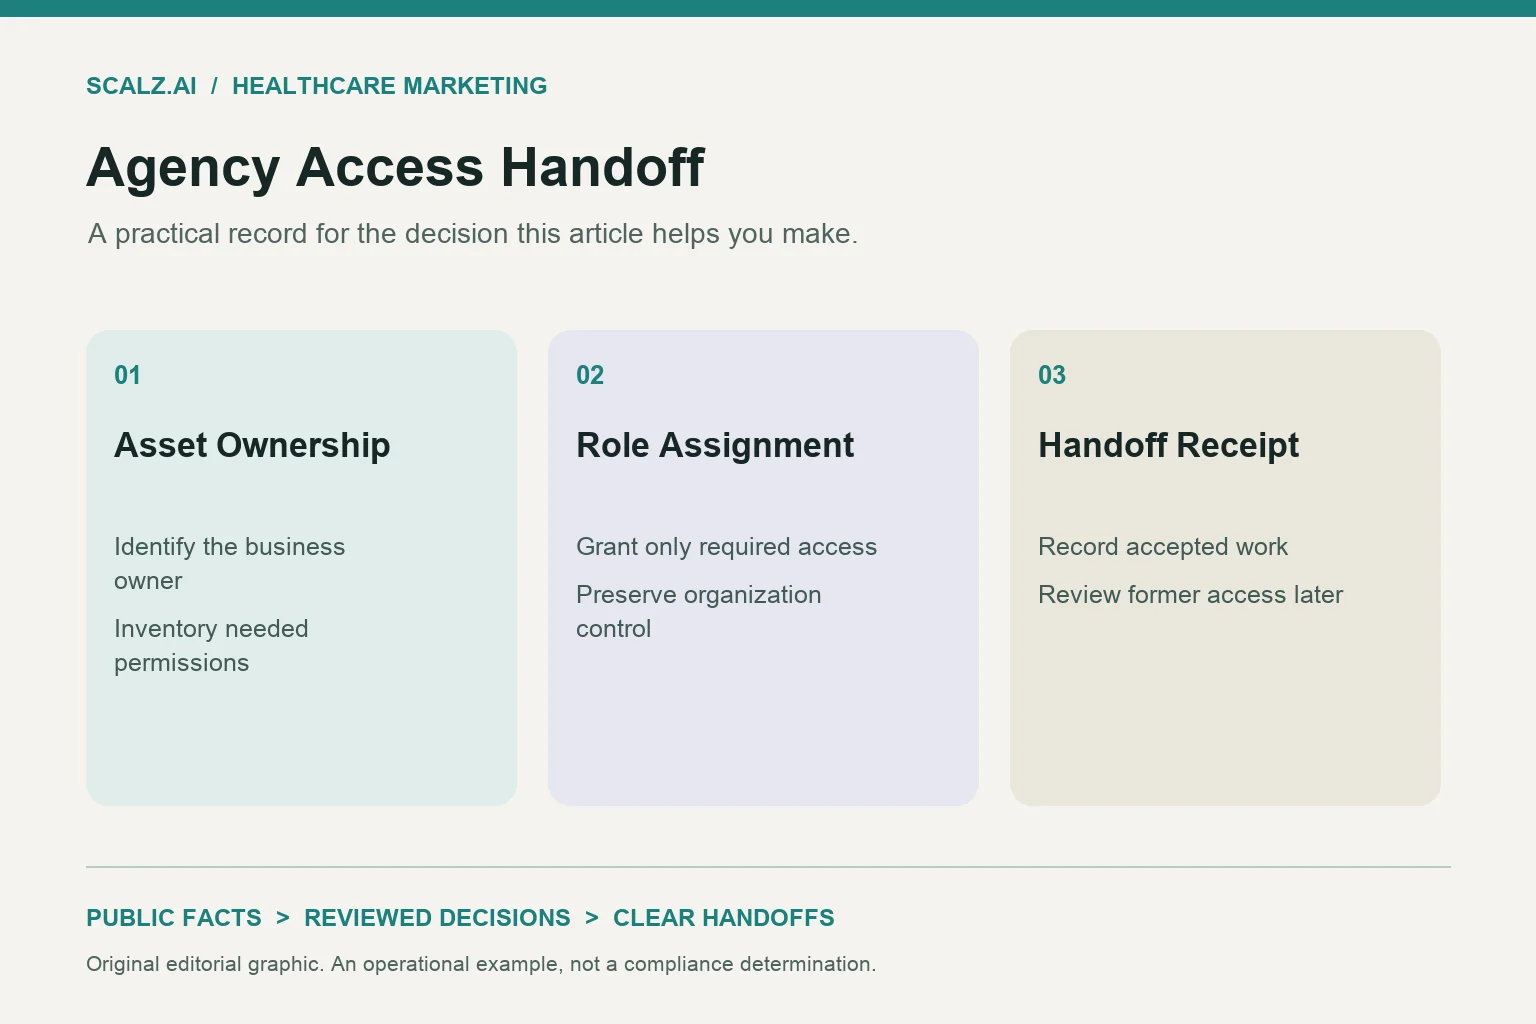
Task: Click 'Identify the business owner' text
Action: (229, 564)
